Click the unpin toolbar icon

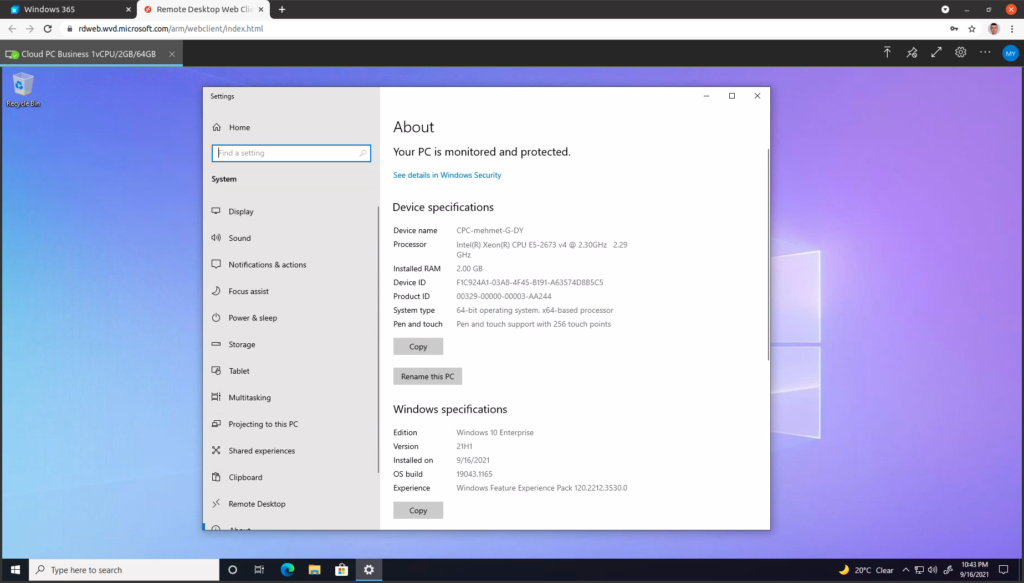coord(912,53)
